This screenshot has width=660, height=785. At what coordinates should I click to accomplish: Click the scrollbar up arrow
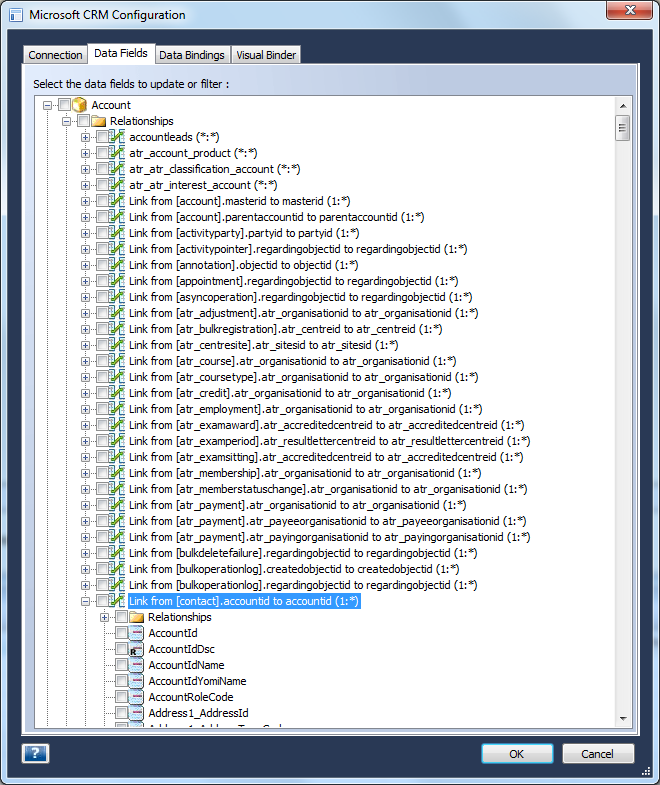623,106
